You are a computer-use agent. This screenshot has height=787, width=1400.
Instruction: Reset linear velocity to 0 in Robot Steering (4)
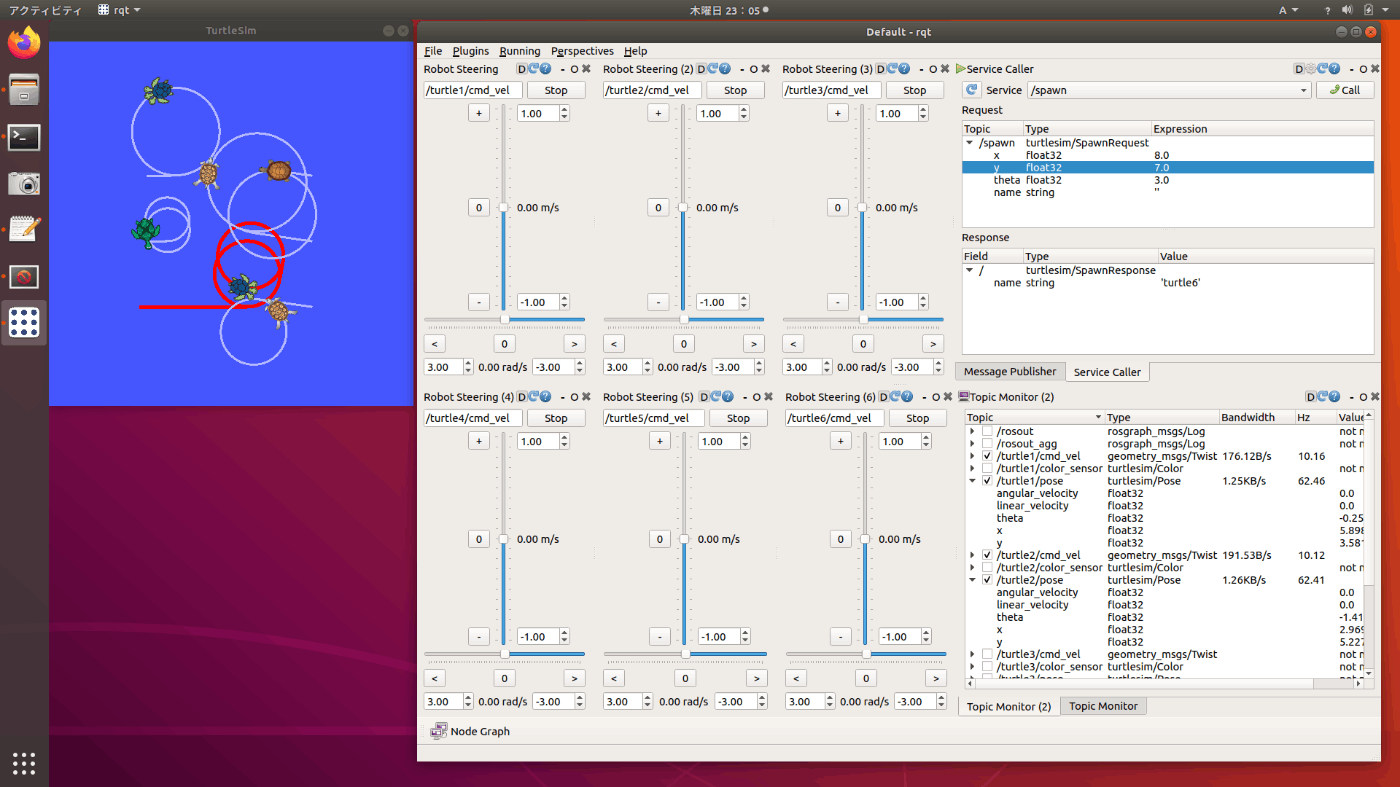tap(479, 539)
